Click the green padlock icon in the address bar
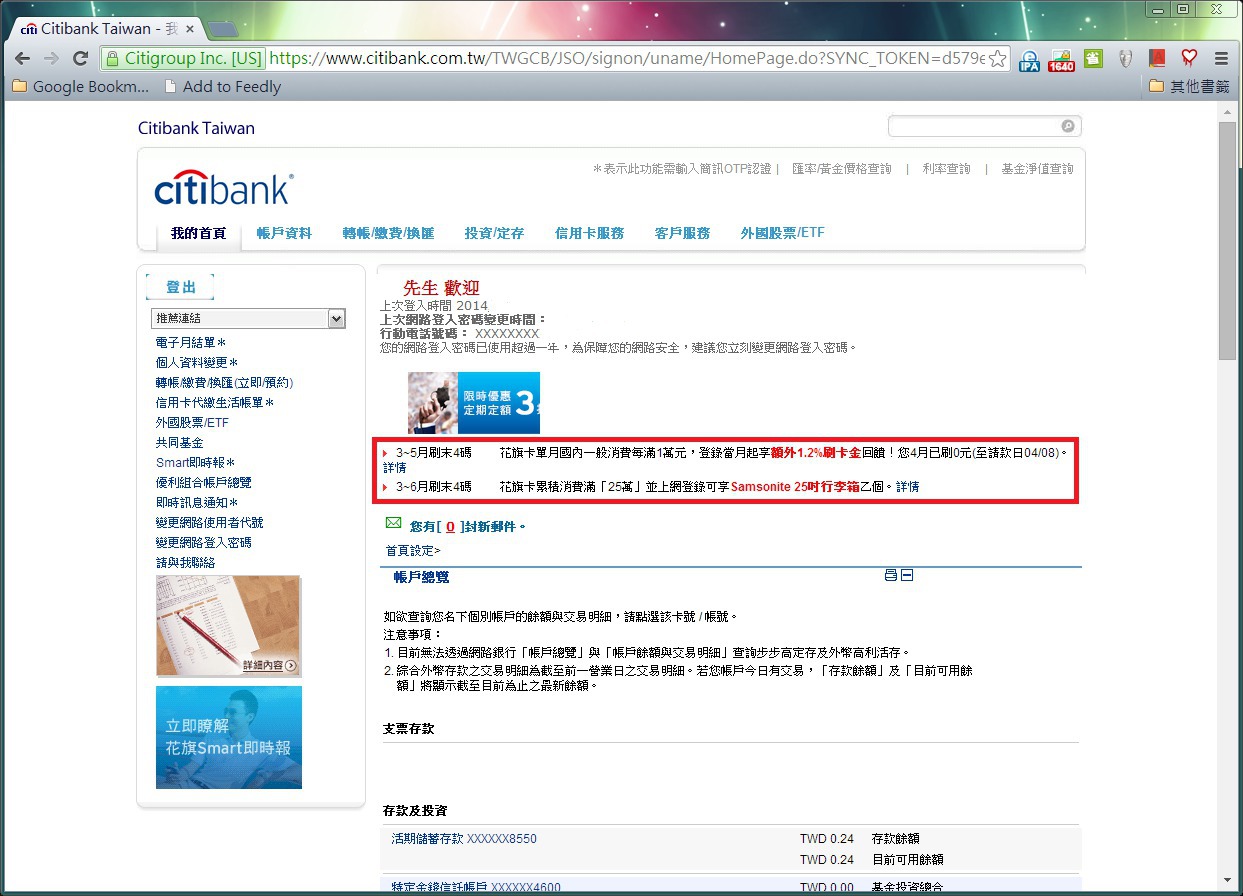Viewport: 1243px width, 896px height. (113, 59)
